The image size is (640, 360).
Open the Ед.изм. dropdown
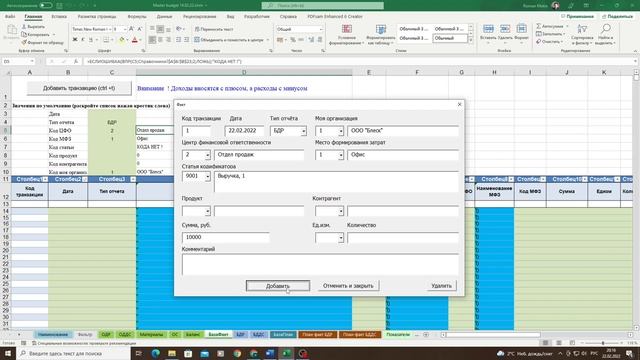(x=340, y=238)
